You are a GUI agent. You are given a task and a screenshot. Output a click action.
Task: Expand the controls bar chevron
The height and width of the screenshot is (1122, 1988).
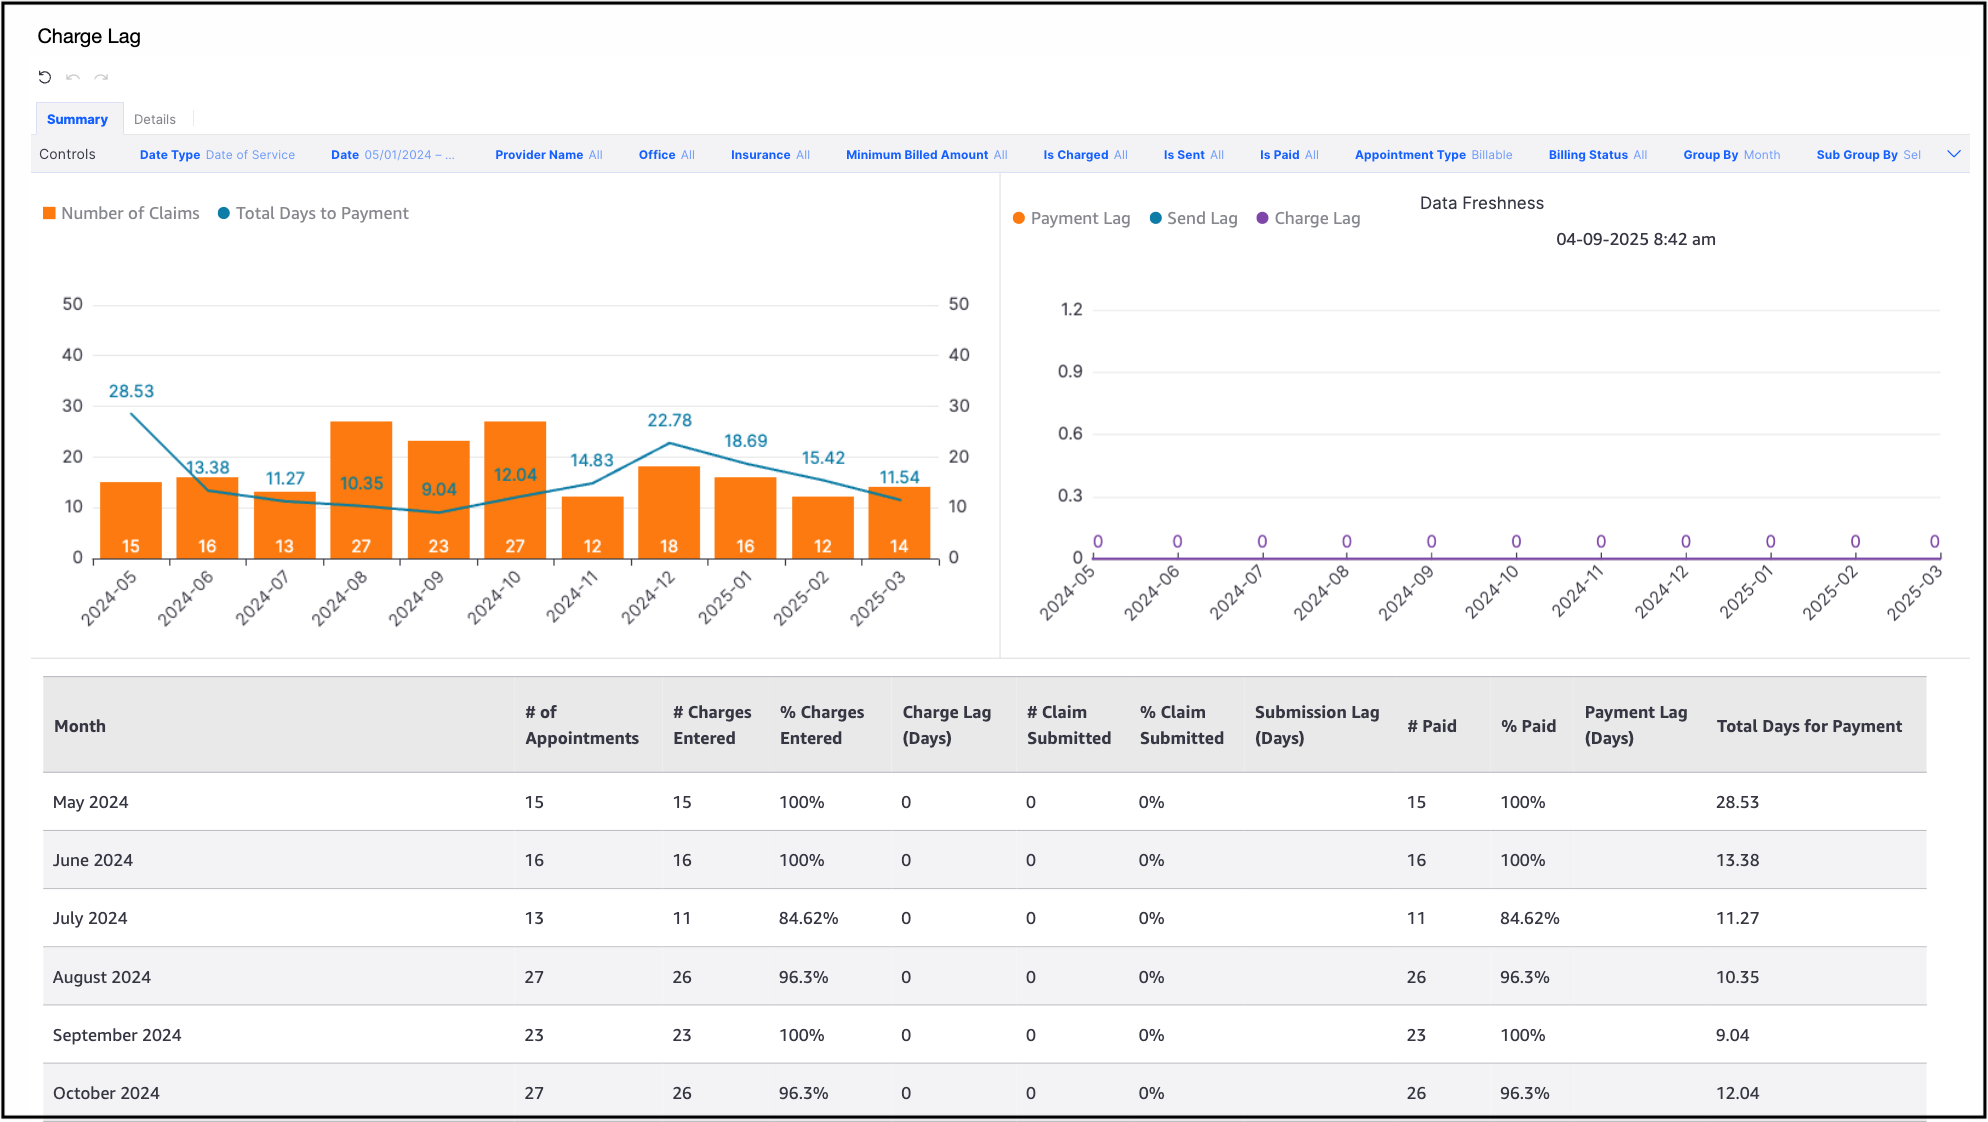[x=1953, y=154]
